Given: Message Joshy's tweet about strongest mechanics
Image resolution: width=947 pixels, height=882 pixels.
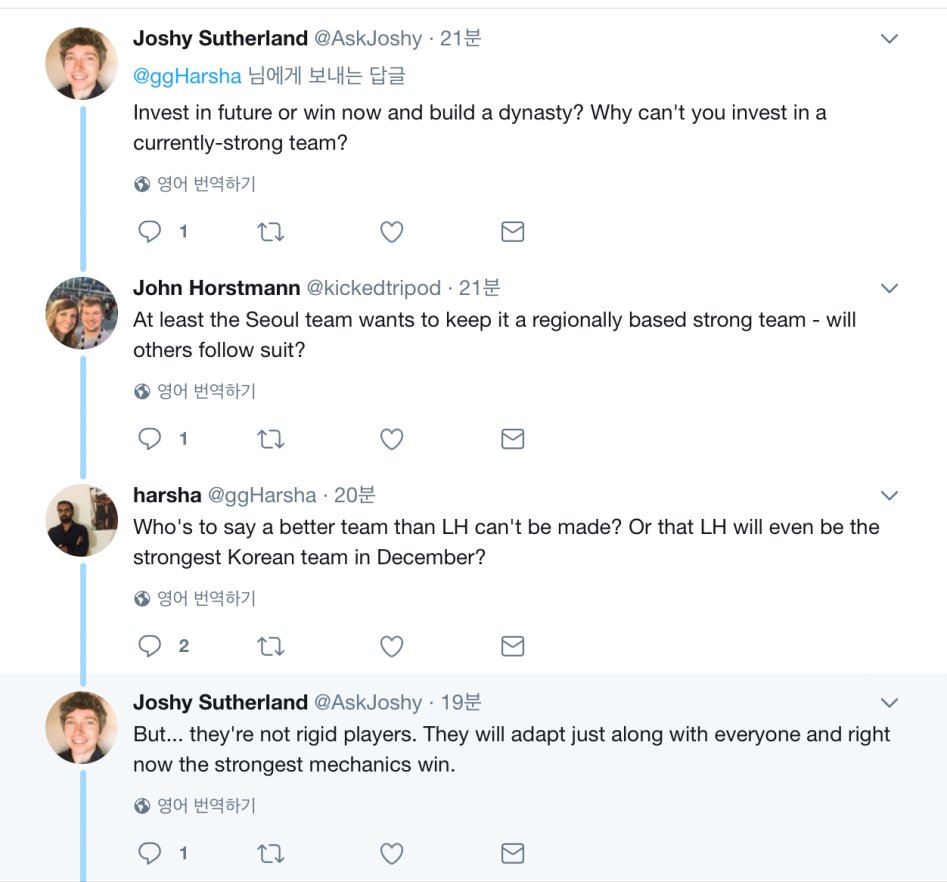Looking at the screenshot, I should [512, 853].
